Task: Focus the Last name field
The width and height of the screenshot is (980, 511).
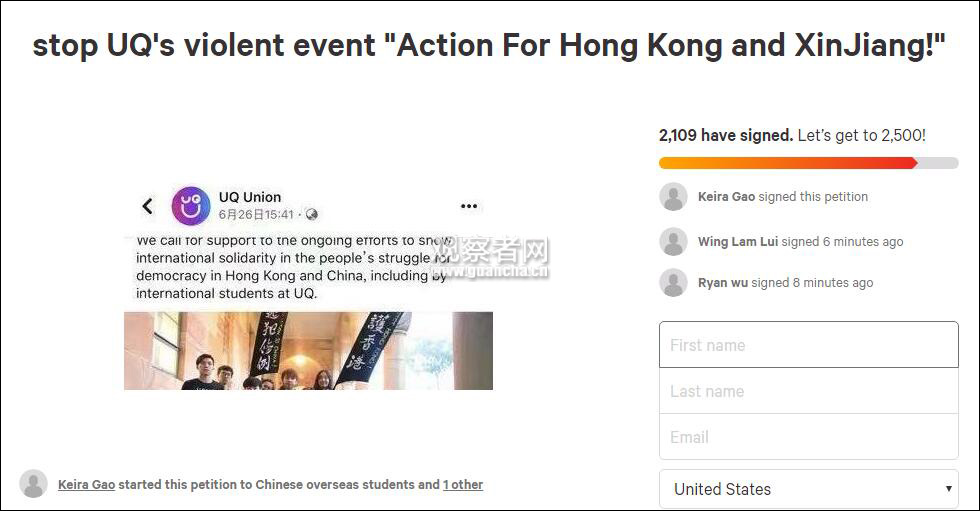Action: tap(808, 391)
